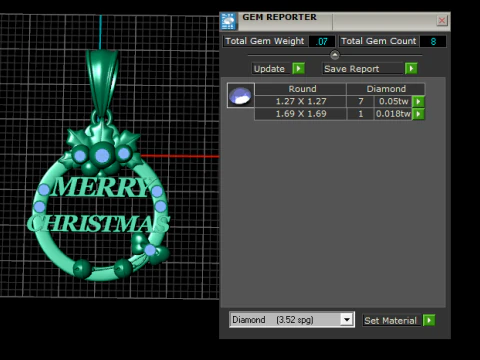
Task: Click the MERRY text on the pendant model
Action: pyautogui.click(x=102, y=187)
